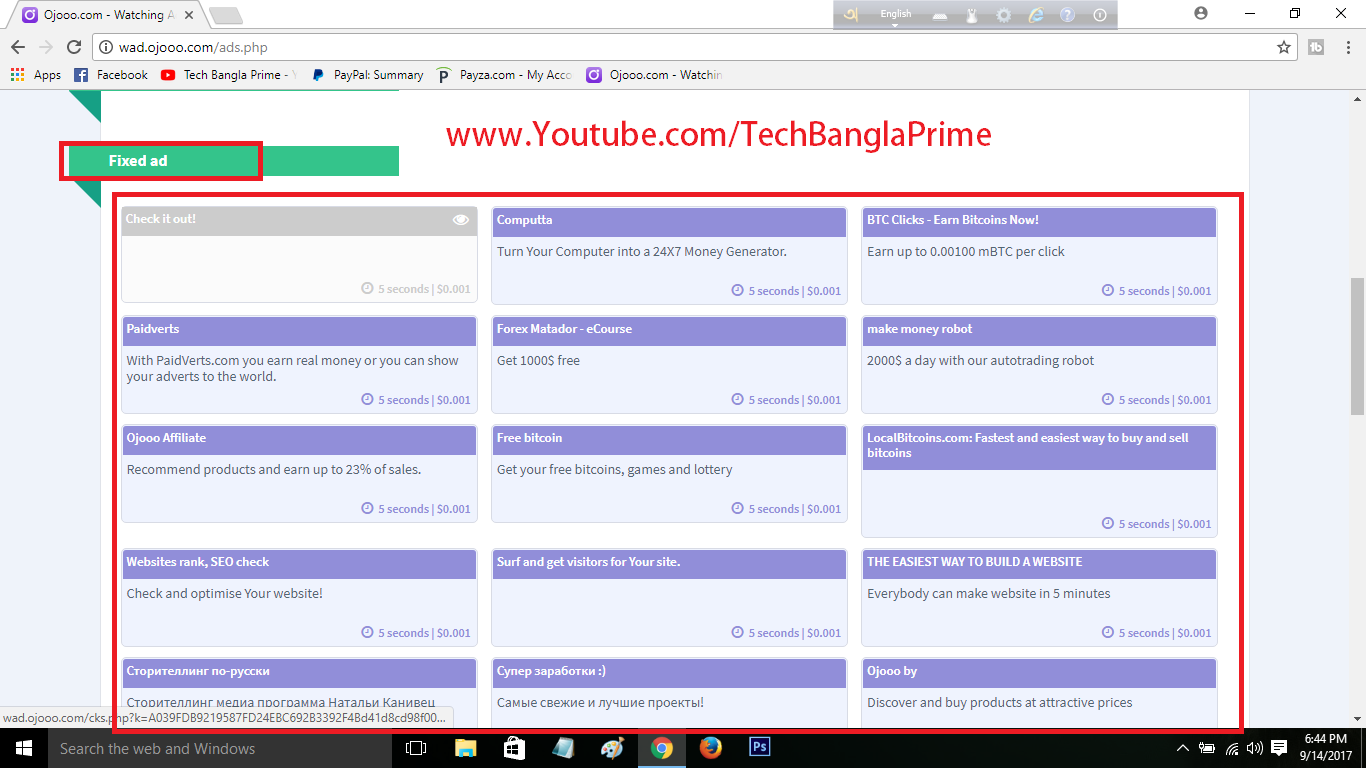Open the Free bitcoin ad
The height and width of the screenshot is (768, 1366).
[x=669, y=474]
